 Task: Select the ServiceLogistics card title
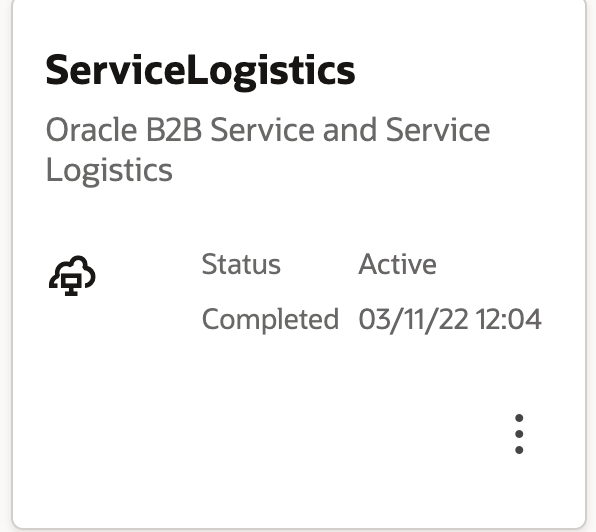(200, 72)
